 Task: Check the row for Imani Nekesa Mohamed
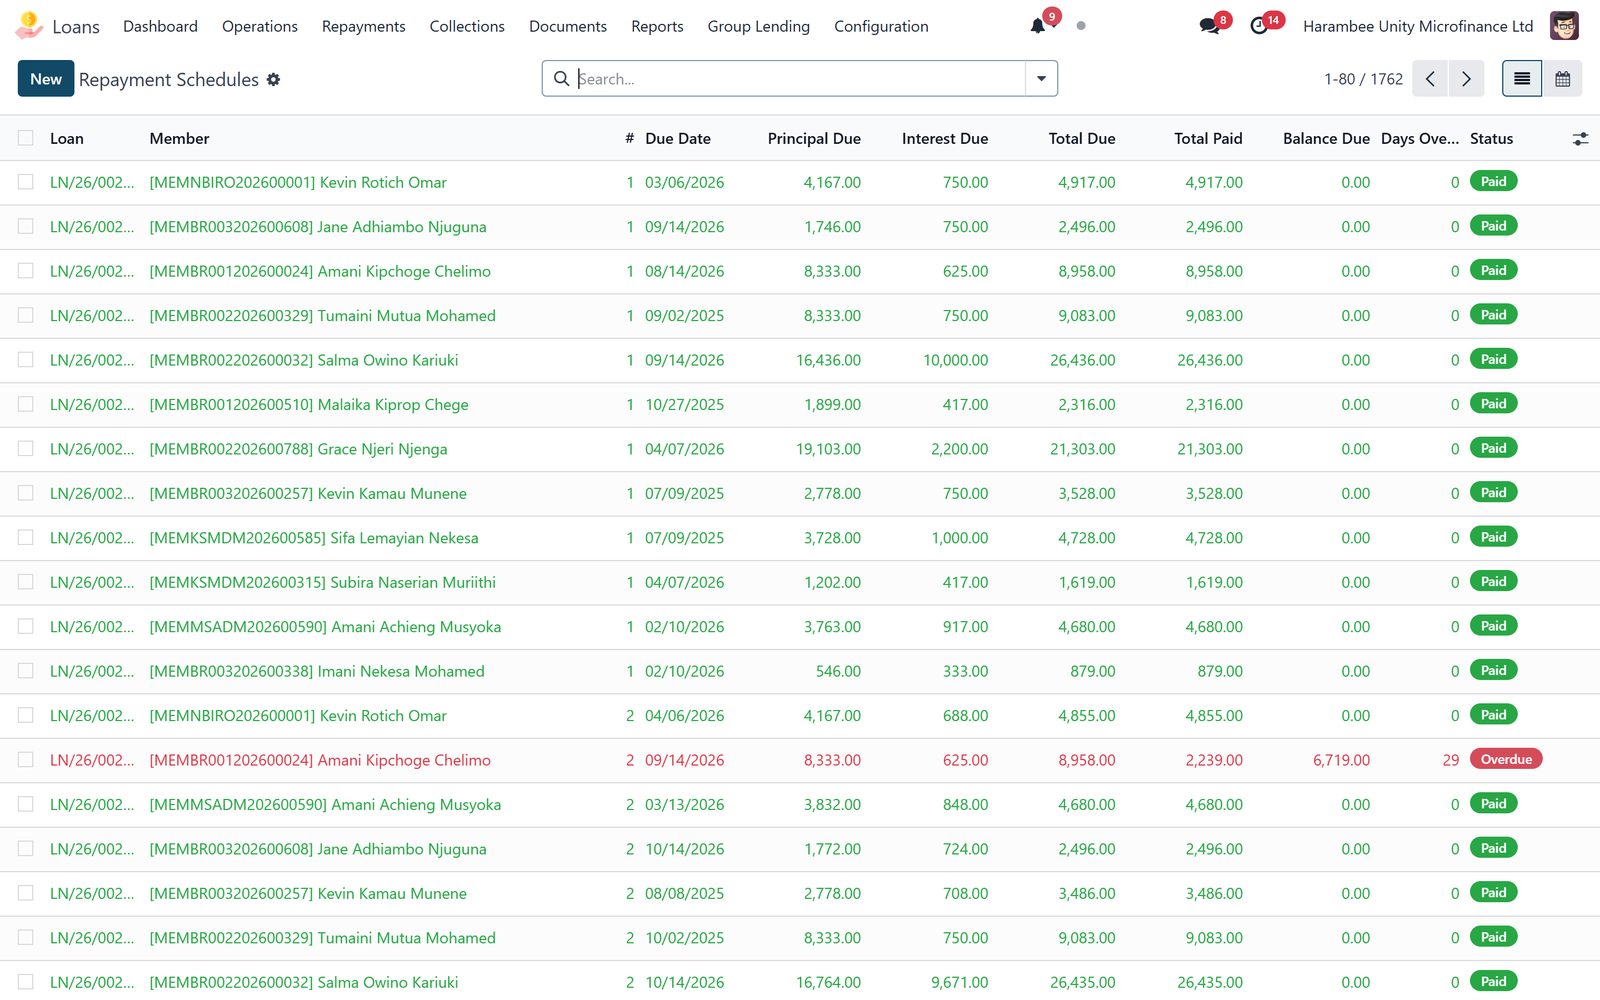point(26,671)
